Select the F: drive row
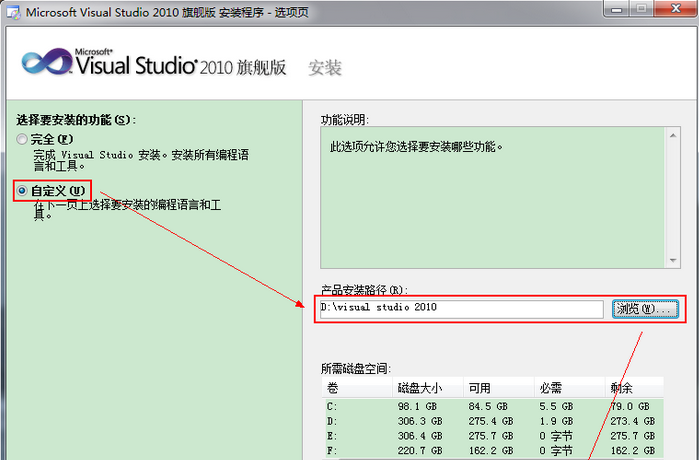Image resolution: width=699 pixels, height=460 pixels. click(493, 451)
